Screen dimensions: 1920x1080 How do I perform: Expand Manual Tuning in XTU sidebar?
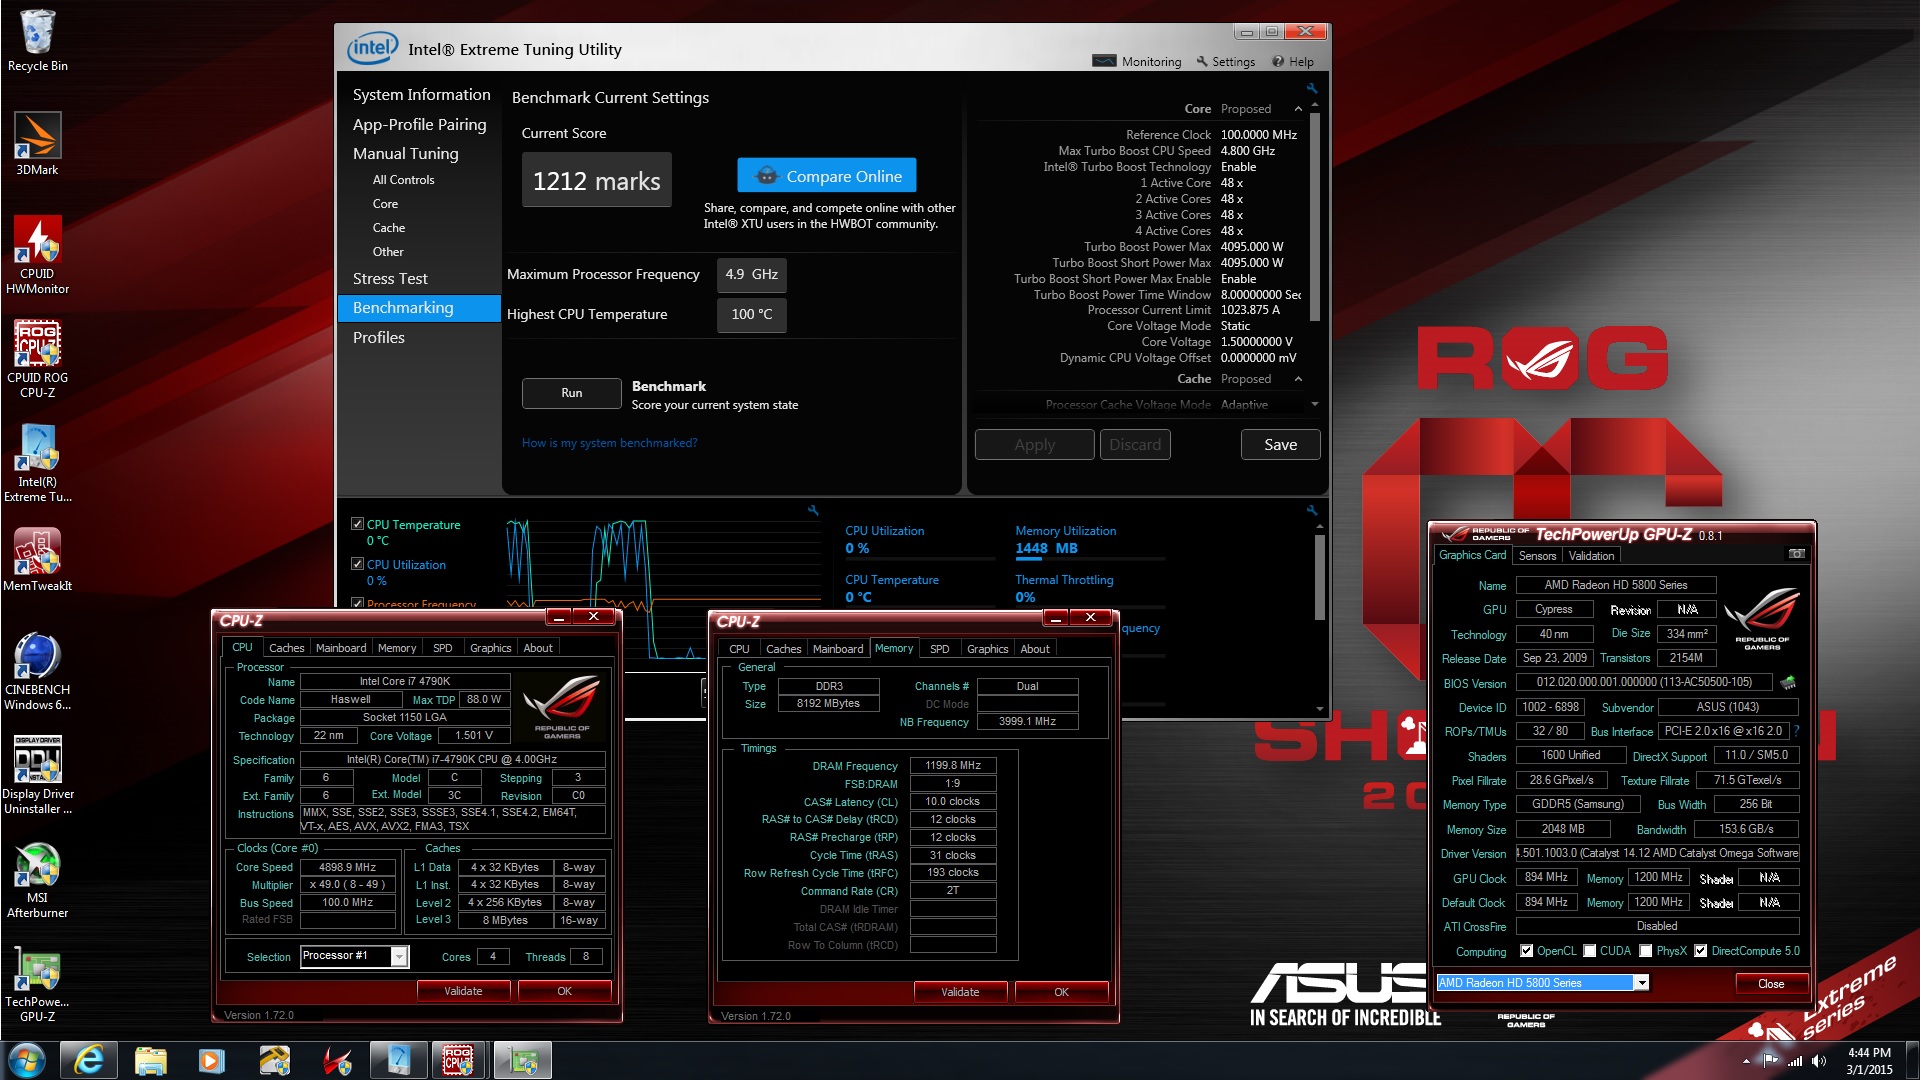point(405,153)
